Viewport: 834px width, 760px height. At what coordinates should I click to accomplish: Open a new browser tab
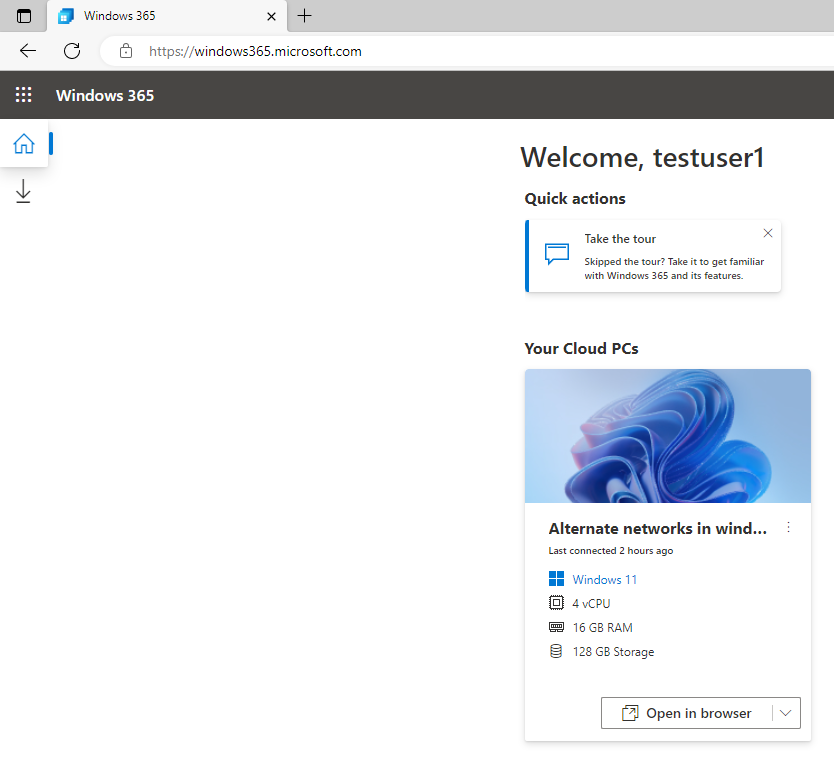click(x=304, y=16)
